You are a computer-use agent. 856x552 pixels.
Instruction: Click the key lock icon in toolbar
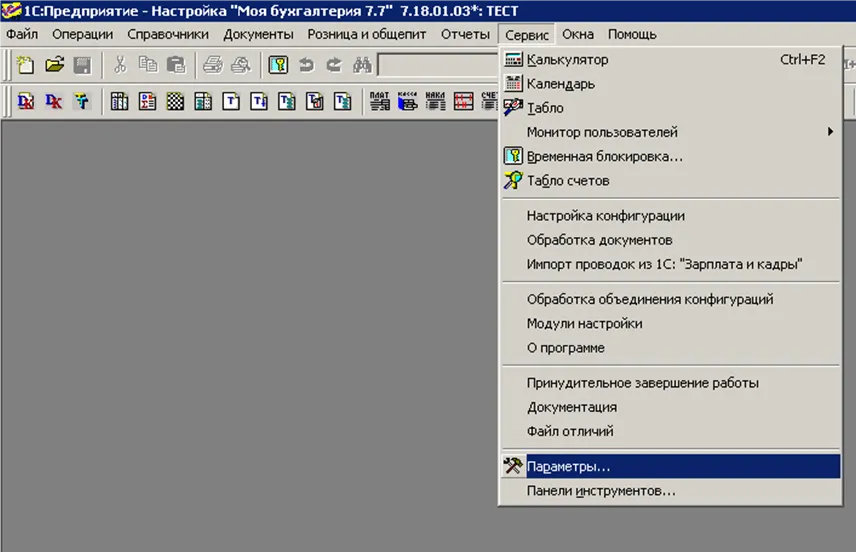pyautogui.click(x=278, y=66)
